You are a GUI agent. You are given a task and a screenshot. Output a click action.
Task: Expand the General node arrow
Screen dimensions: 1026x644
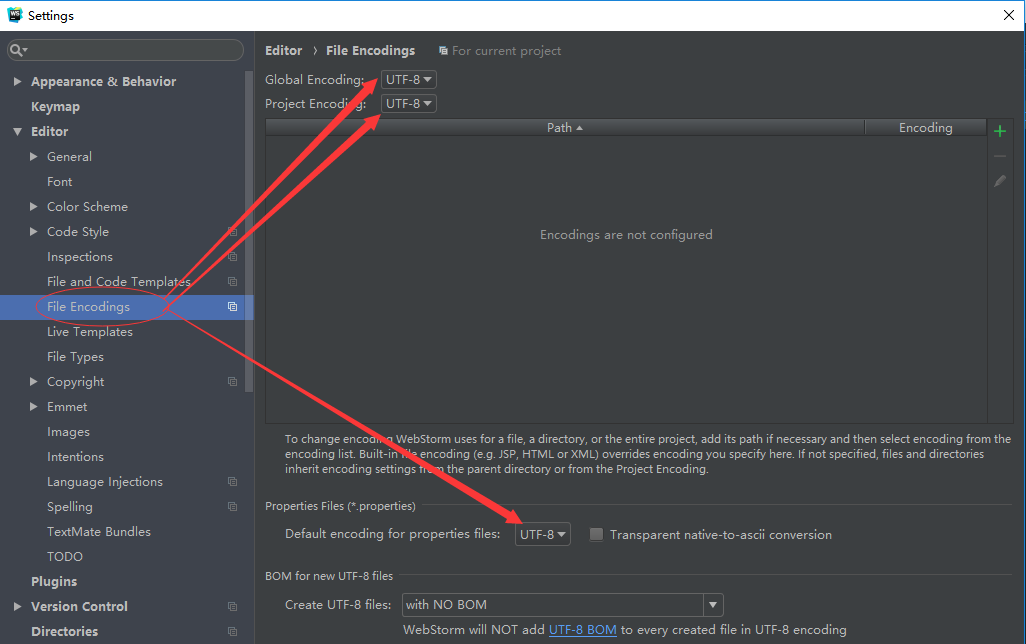pyautogui.click(x=33, y=156)
